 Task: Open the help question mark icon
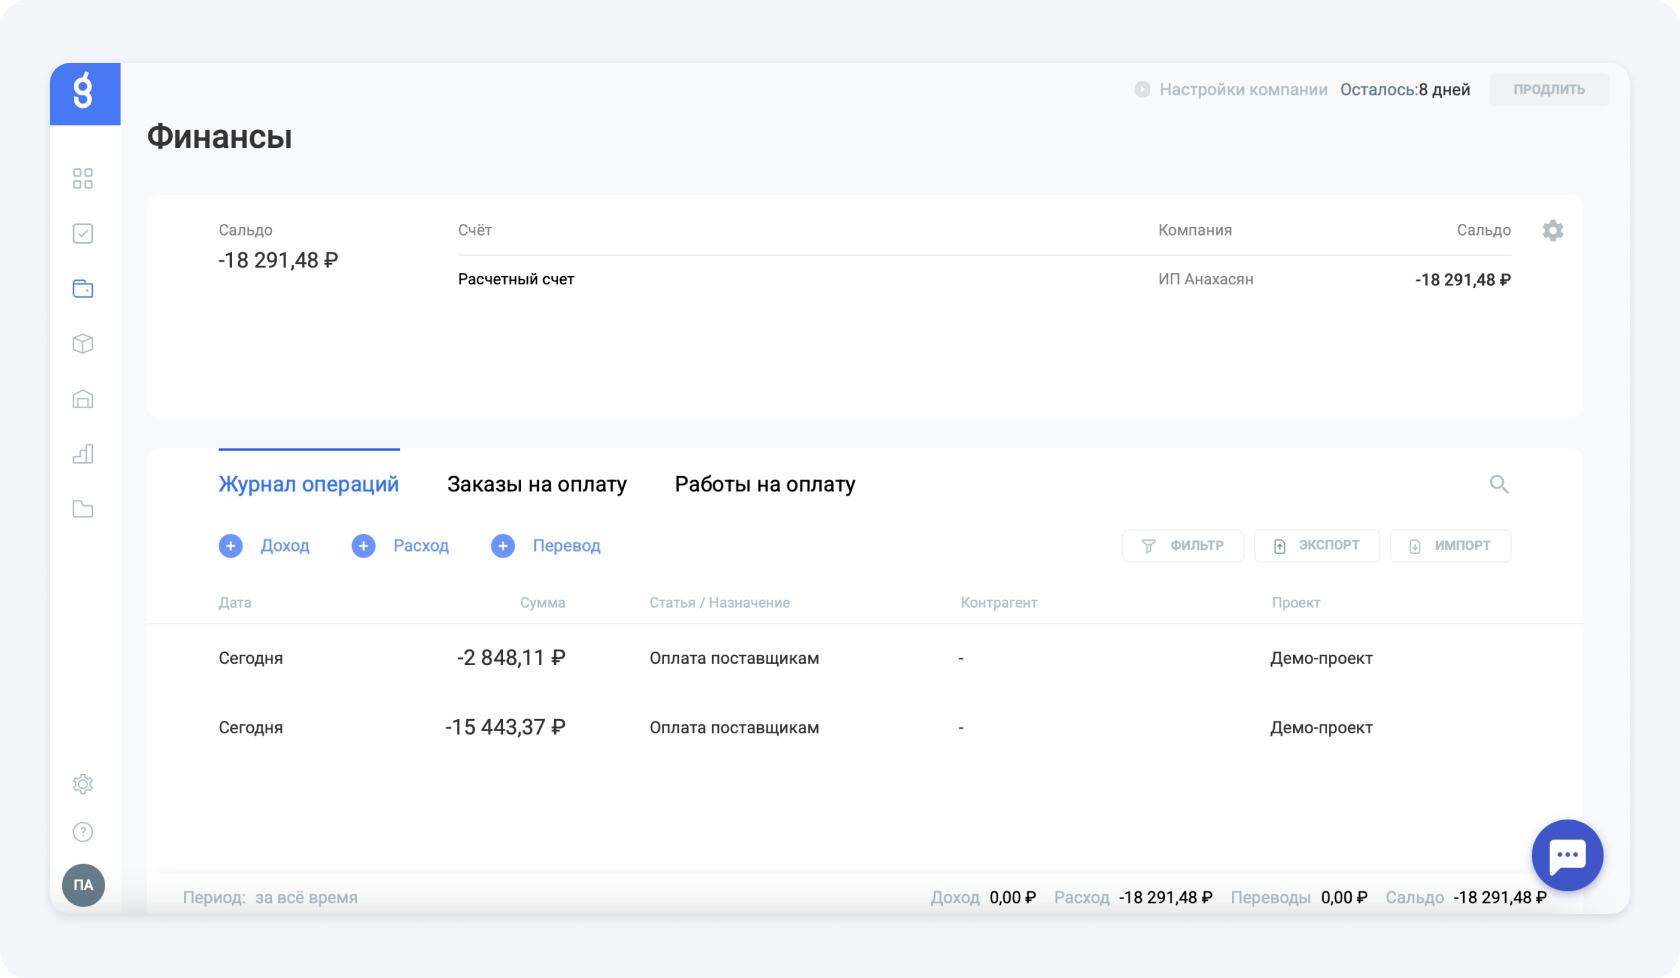pyautogui.click(x=83, y=832)
